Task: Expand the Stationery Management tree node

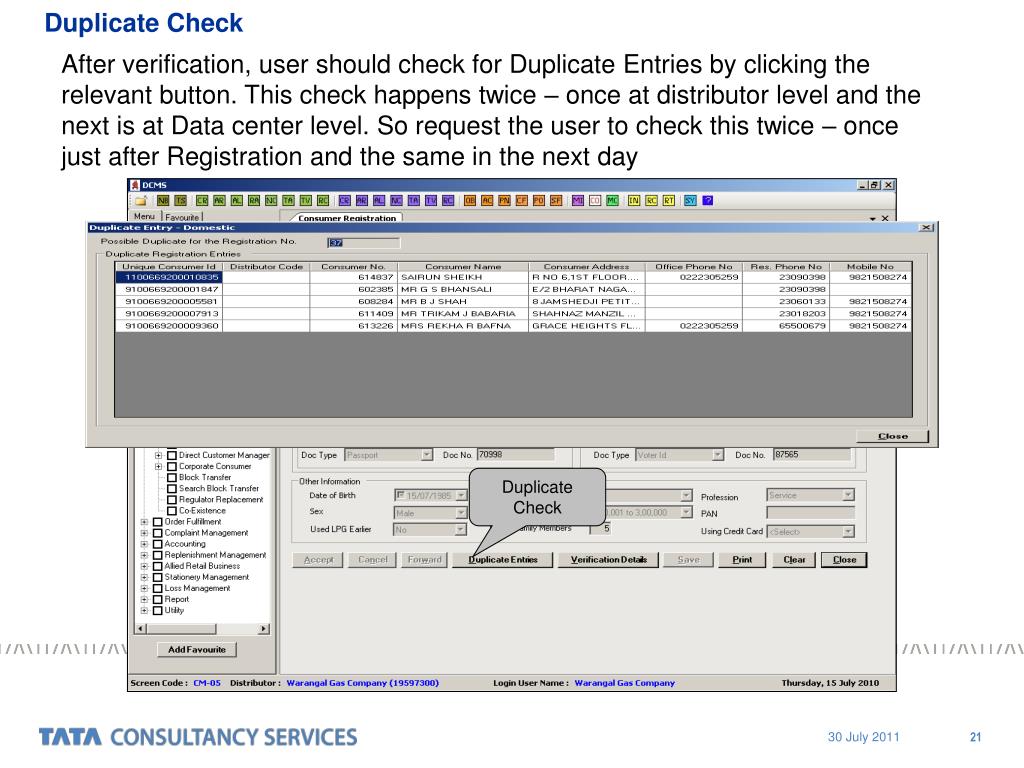Action: [144, 577]
